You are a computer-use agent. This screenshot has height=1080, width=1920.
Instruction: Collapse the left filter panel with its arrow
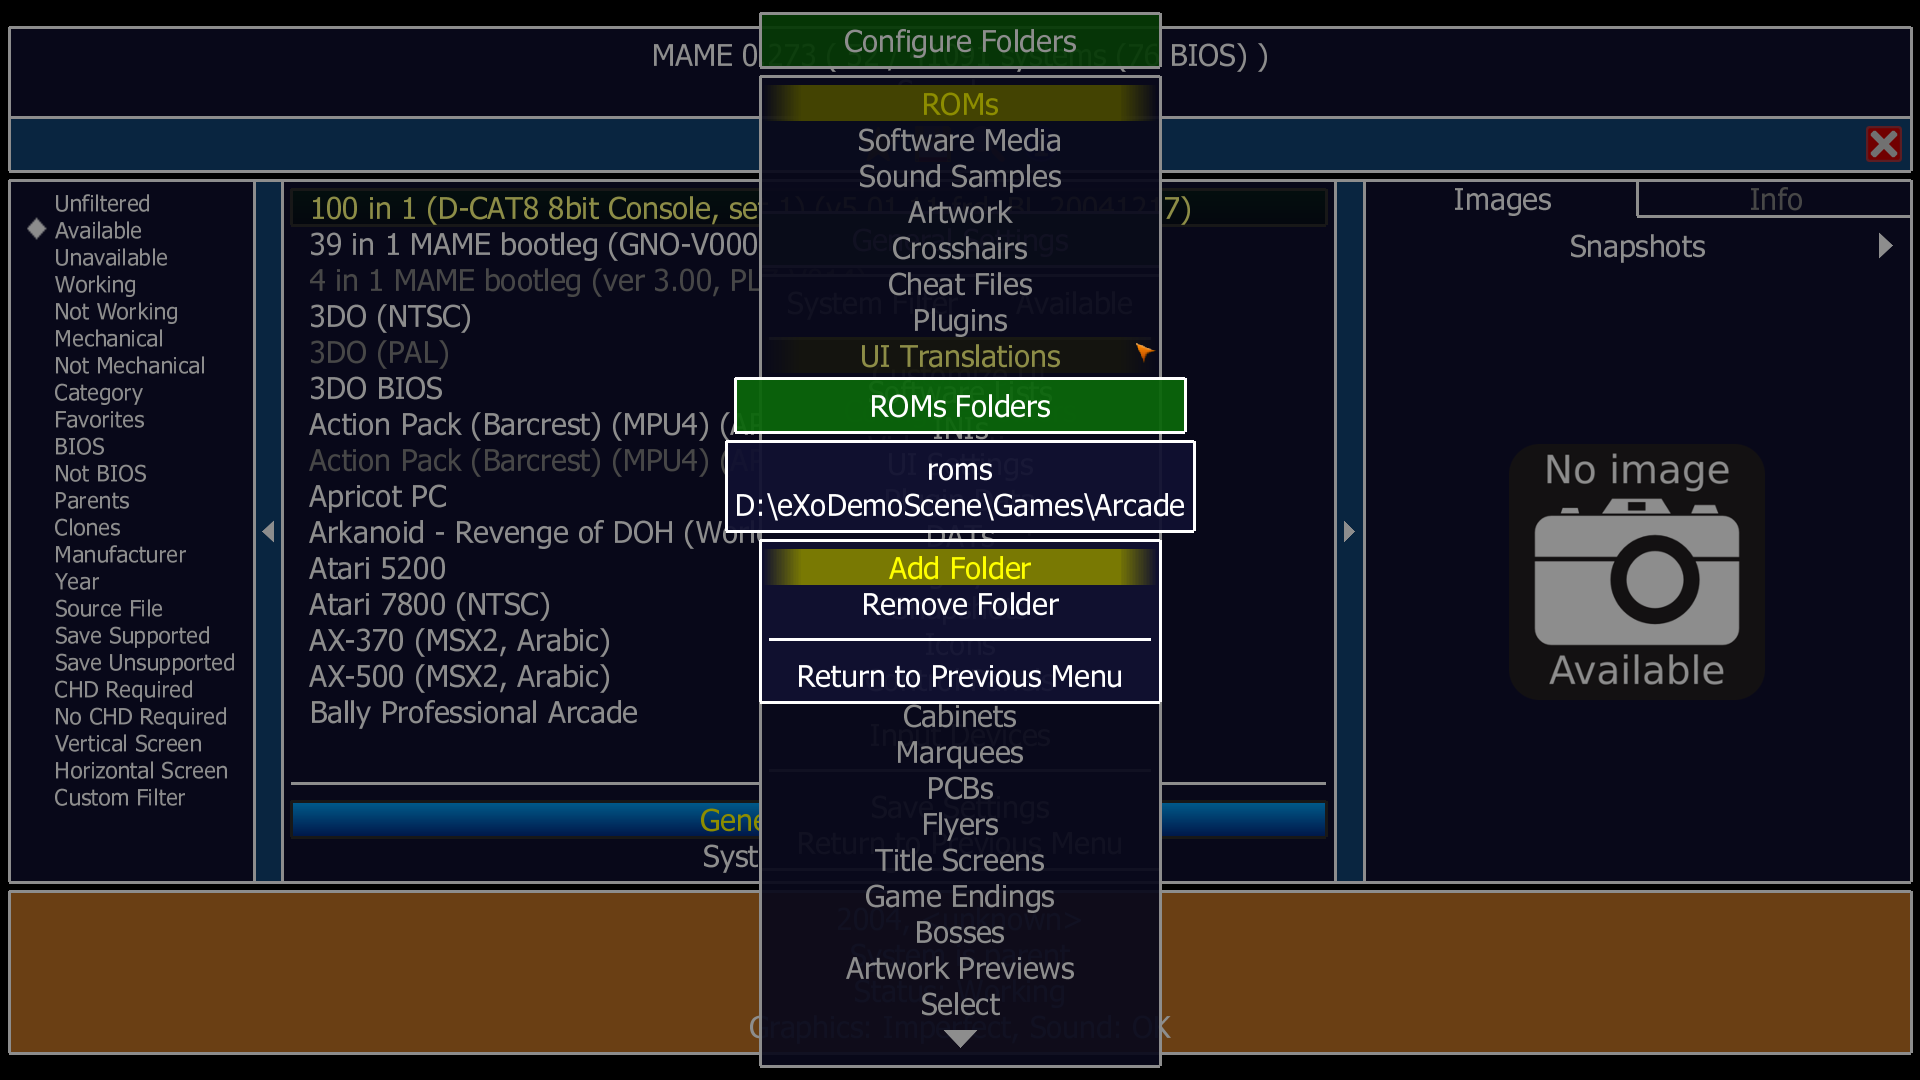[x=268, y=531]
